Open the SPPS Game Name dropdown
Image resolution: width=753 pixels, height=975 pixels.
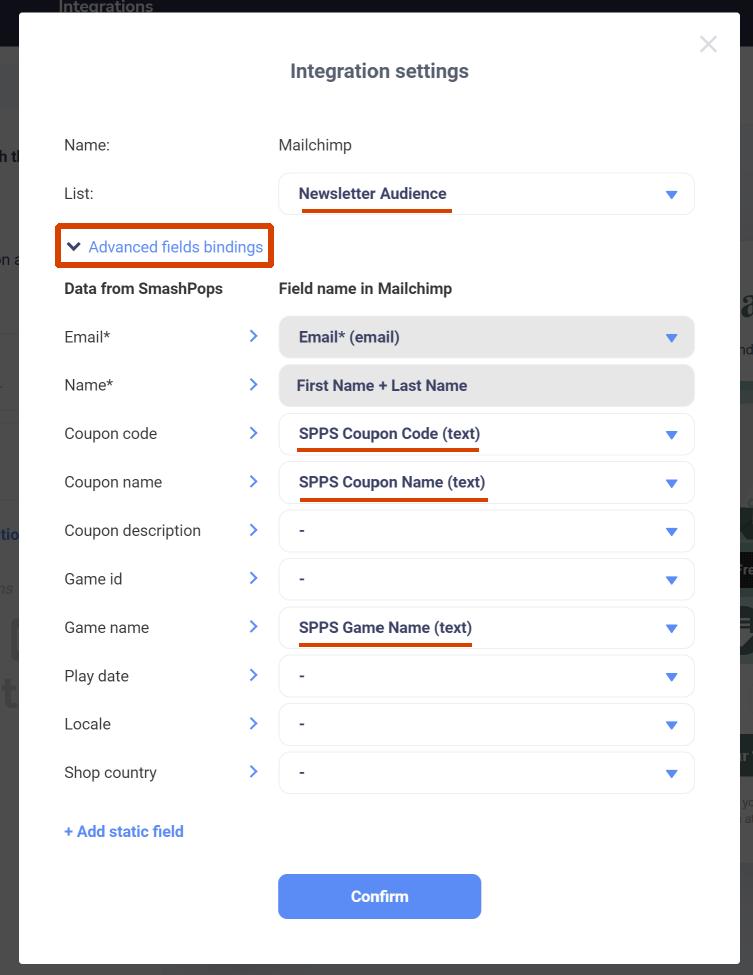[x=486, y=628]
